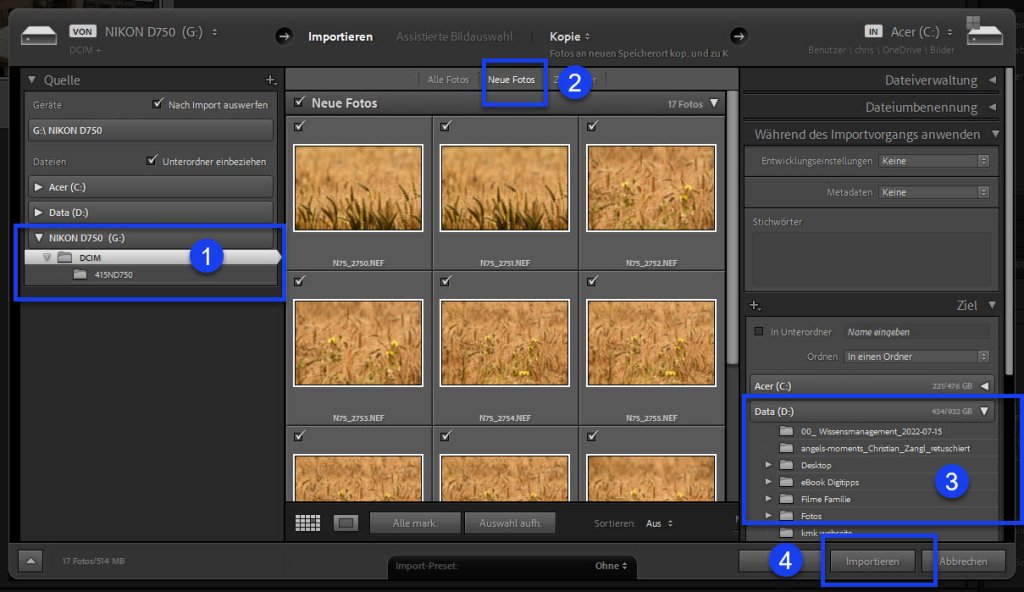Click the round arrow icon right of Kopie
The width and height of the screenshot is (1024, 592).
(739, 36)
